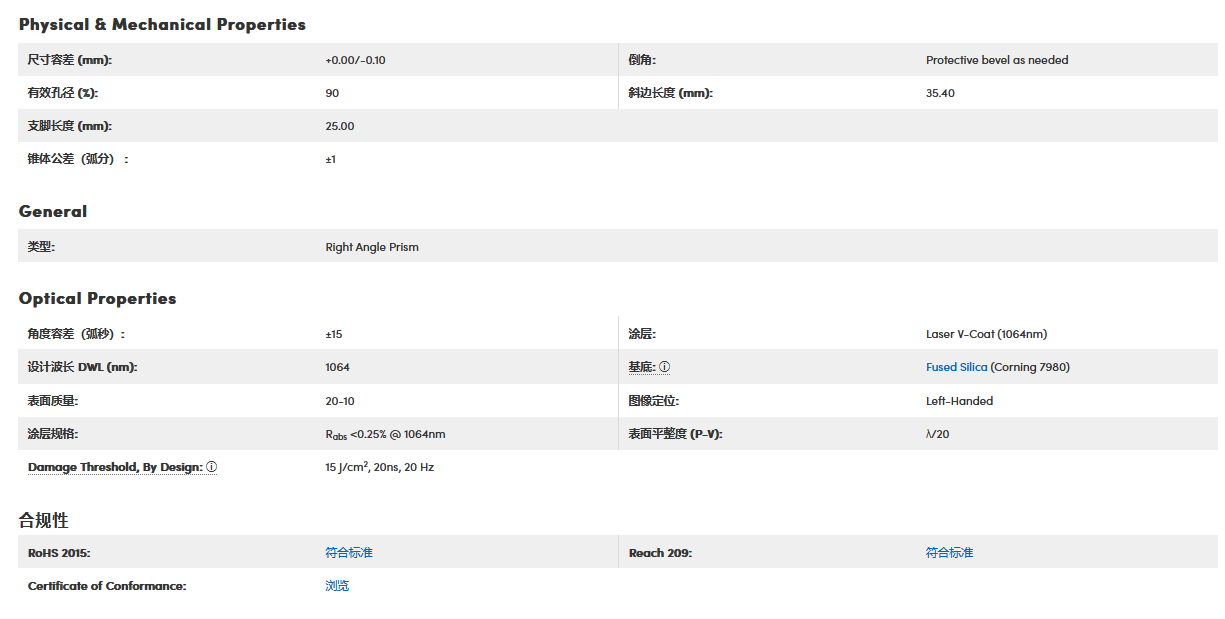Click the Optical Properties heading
Viewport: 1225px width, 619px height.
[97, 298]
